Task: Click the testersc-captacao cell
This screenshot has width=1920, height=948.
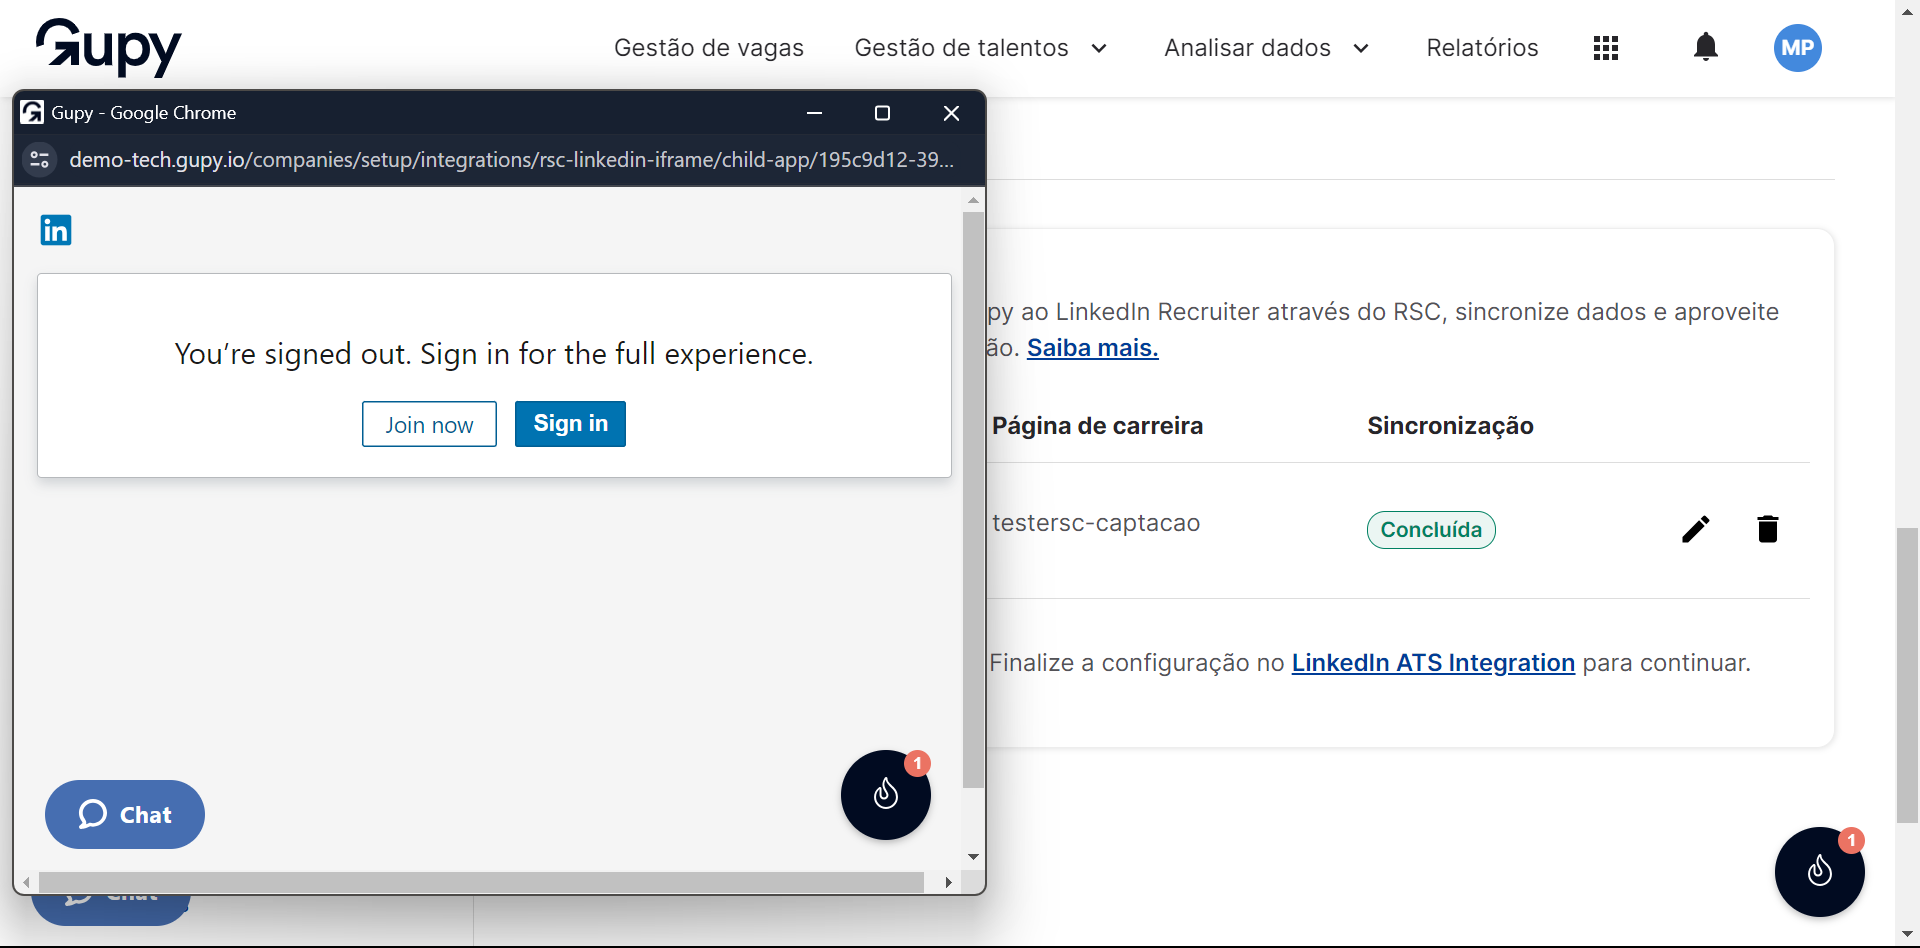Action: coord(1096,523)
